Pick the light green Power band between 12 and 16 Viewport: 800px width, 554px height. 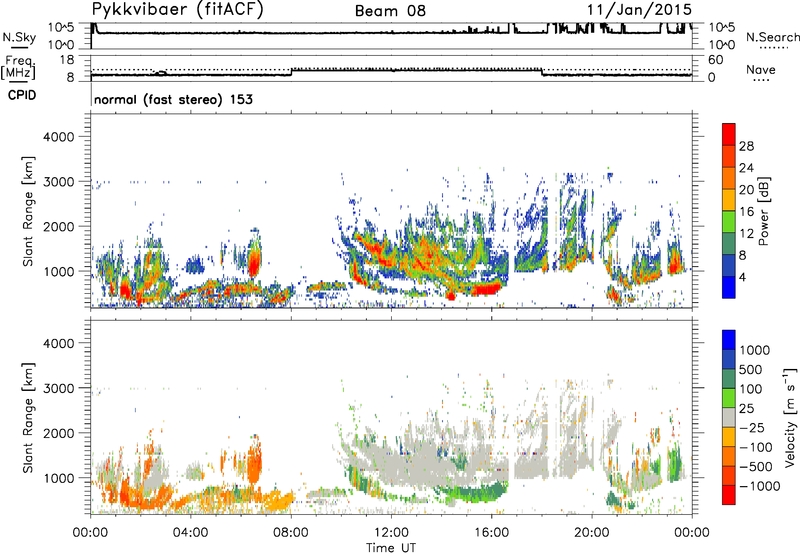(729, 222)
